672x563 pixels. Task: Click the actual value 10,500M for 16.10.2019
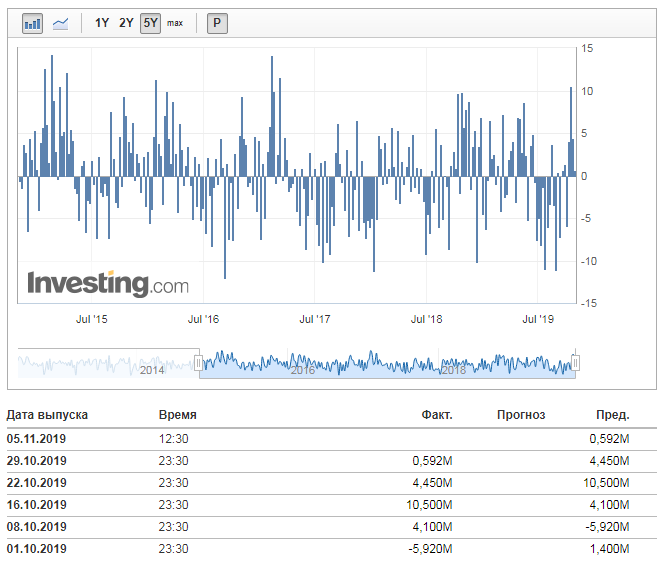(429, 505)
